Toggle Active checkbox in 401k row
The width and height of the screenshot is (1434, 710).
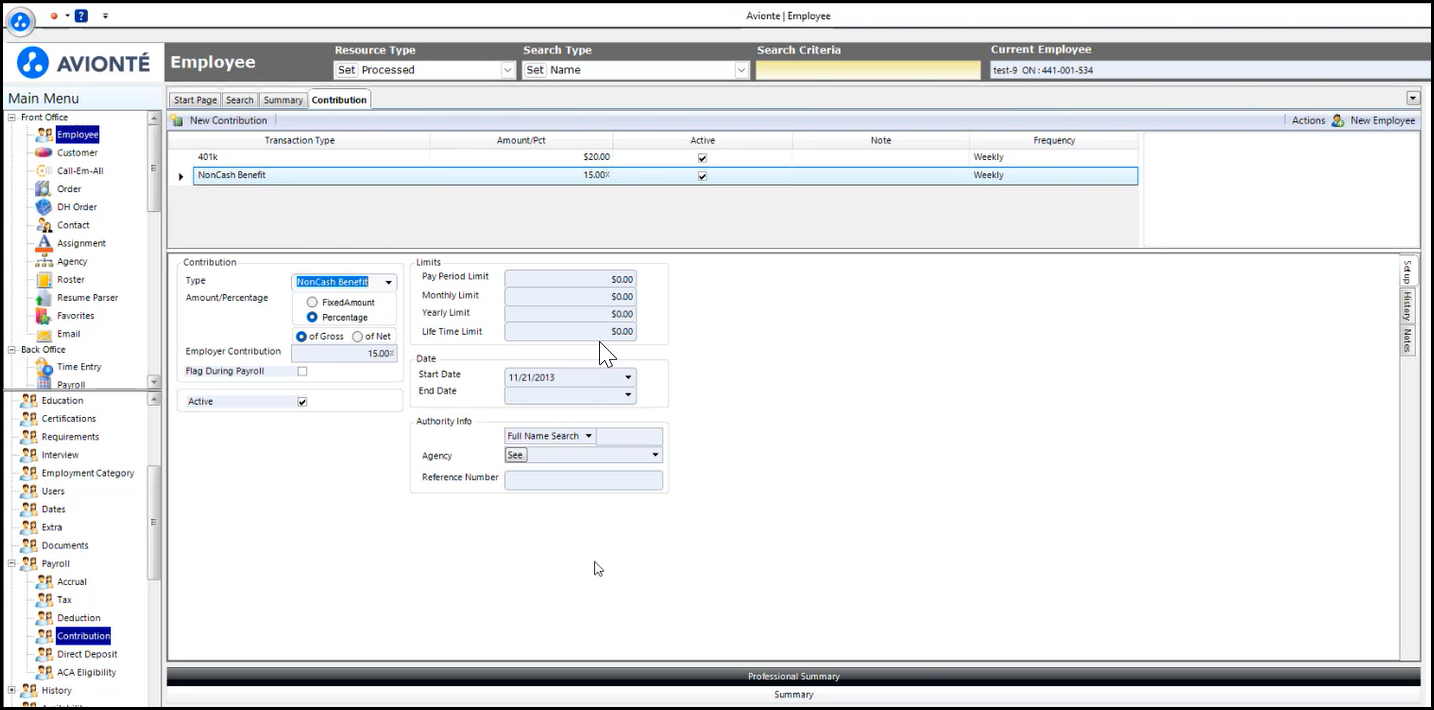tap(702, 158)
